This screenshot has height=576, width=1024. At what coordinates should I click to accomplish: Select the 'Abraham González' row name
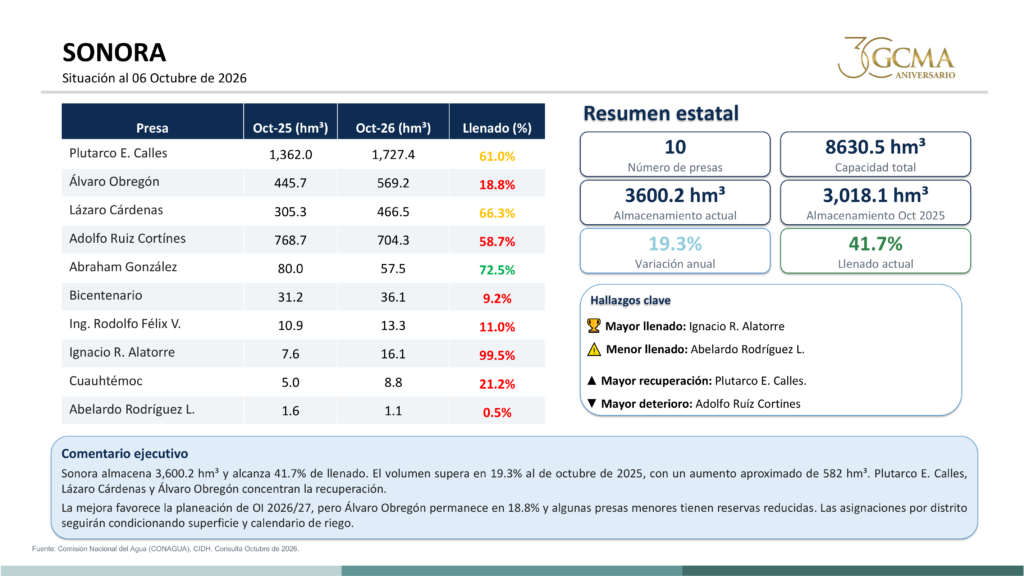click(123, 267)
